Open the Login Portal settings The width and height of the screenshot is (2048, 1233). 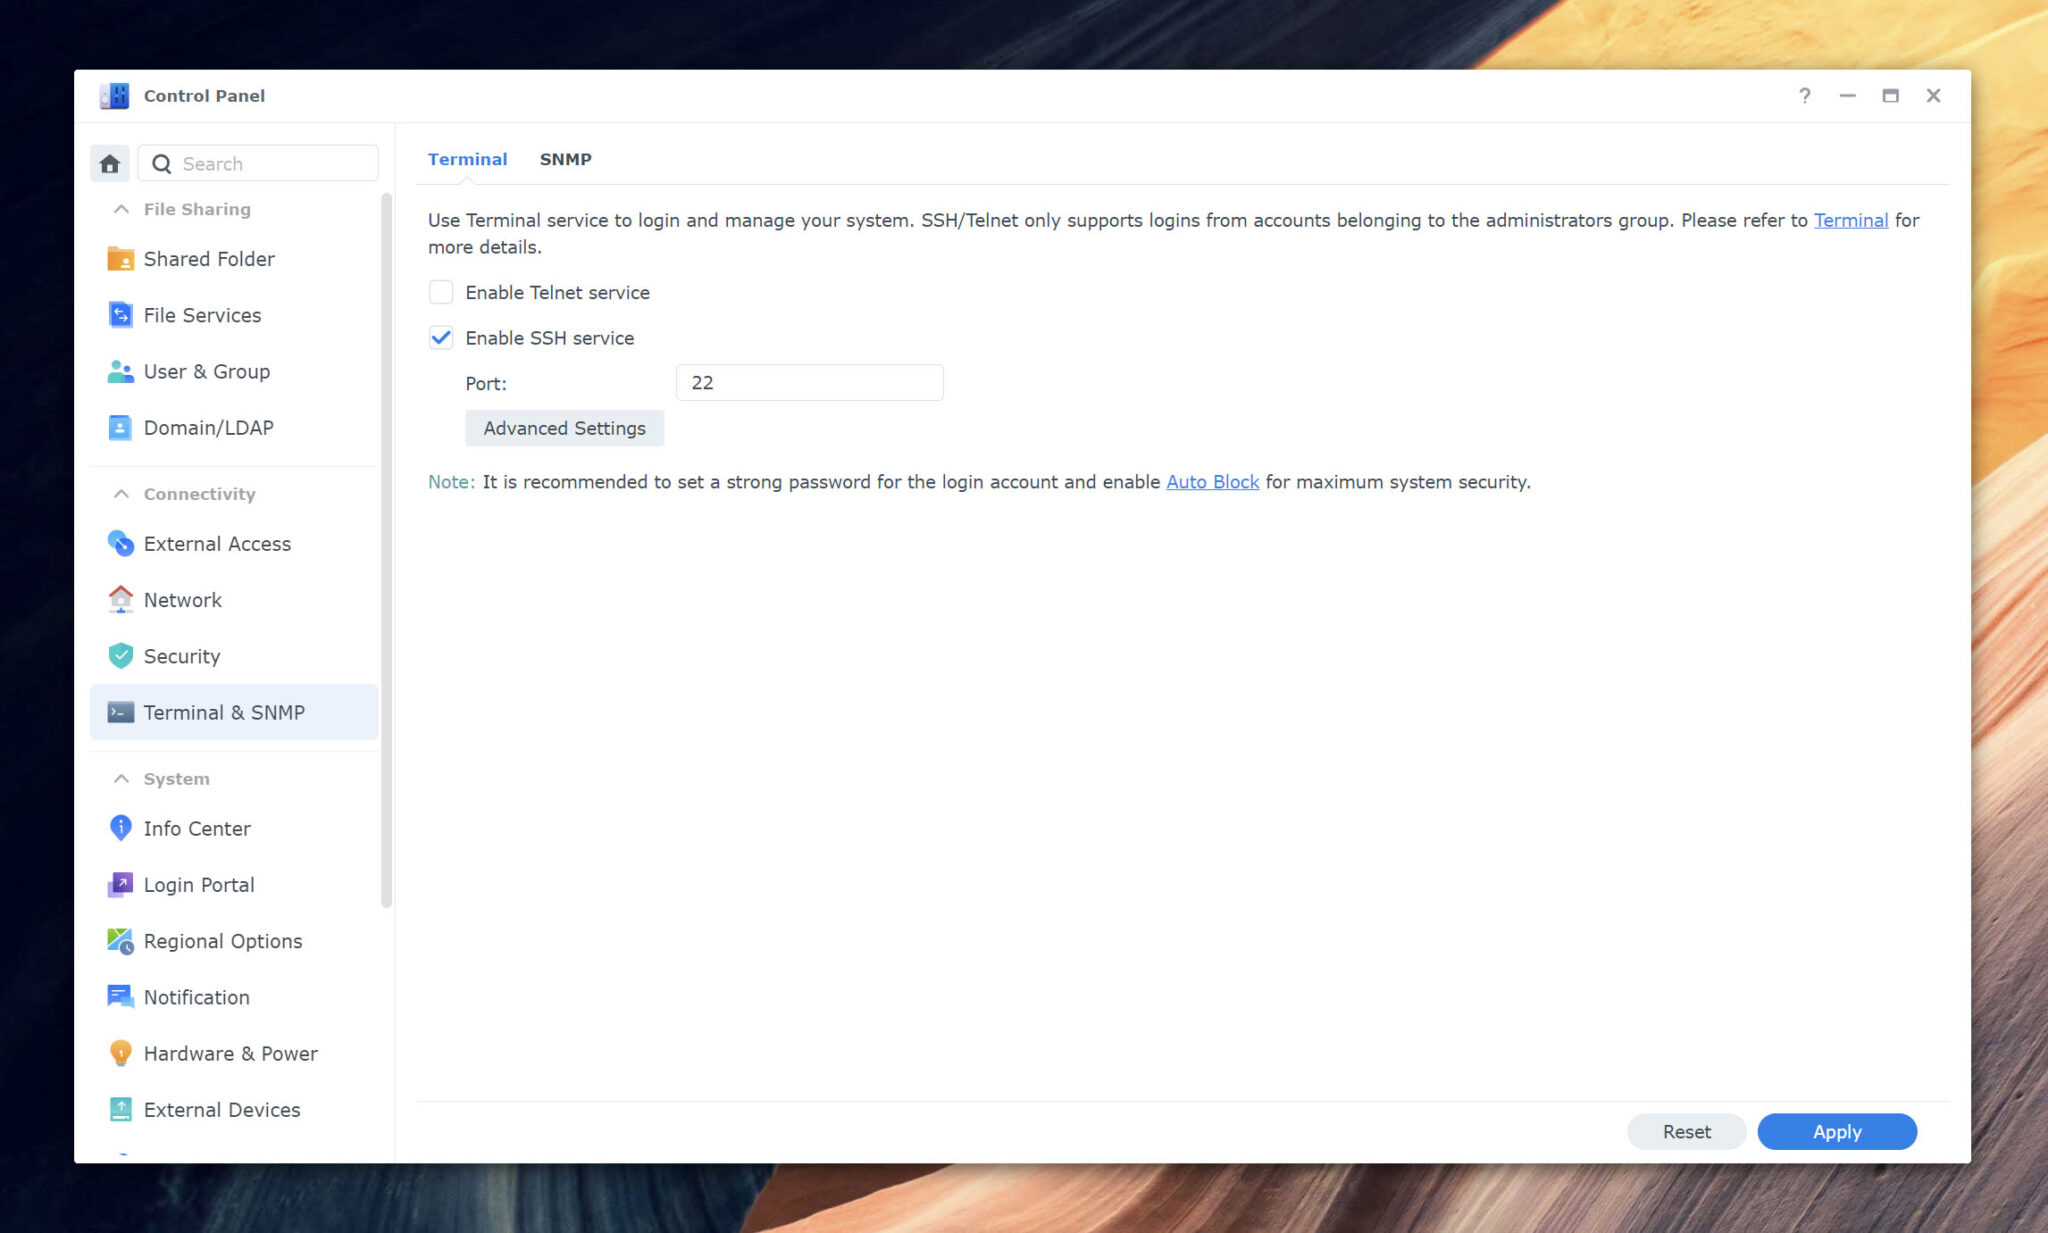pos(199,884)
